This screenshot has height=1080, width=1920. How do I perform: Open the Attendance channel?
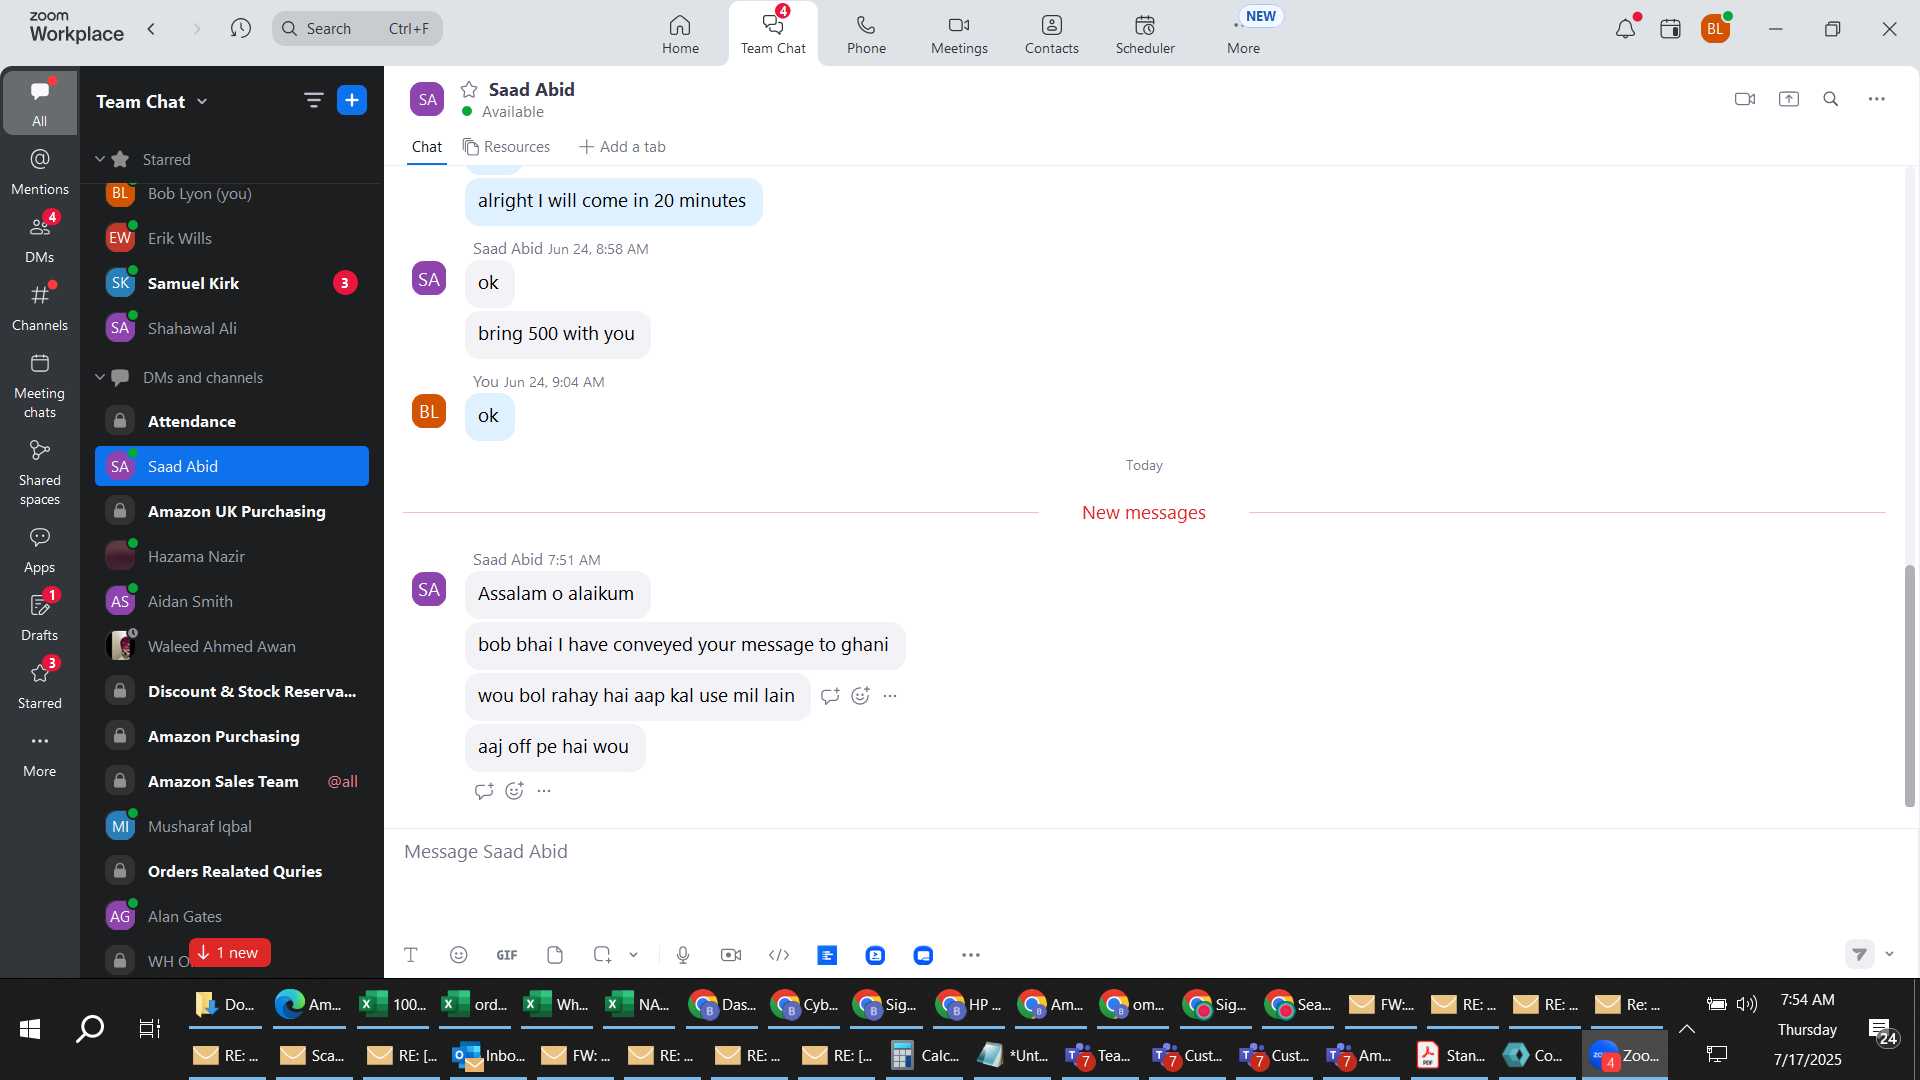[x=232, y=421]
